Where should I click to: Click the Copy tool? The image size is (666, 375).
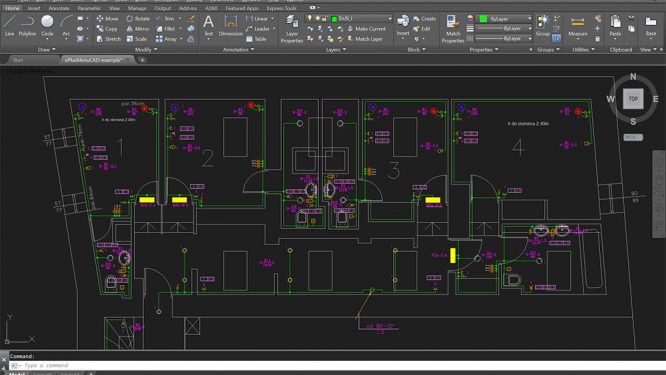[107, 29]
